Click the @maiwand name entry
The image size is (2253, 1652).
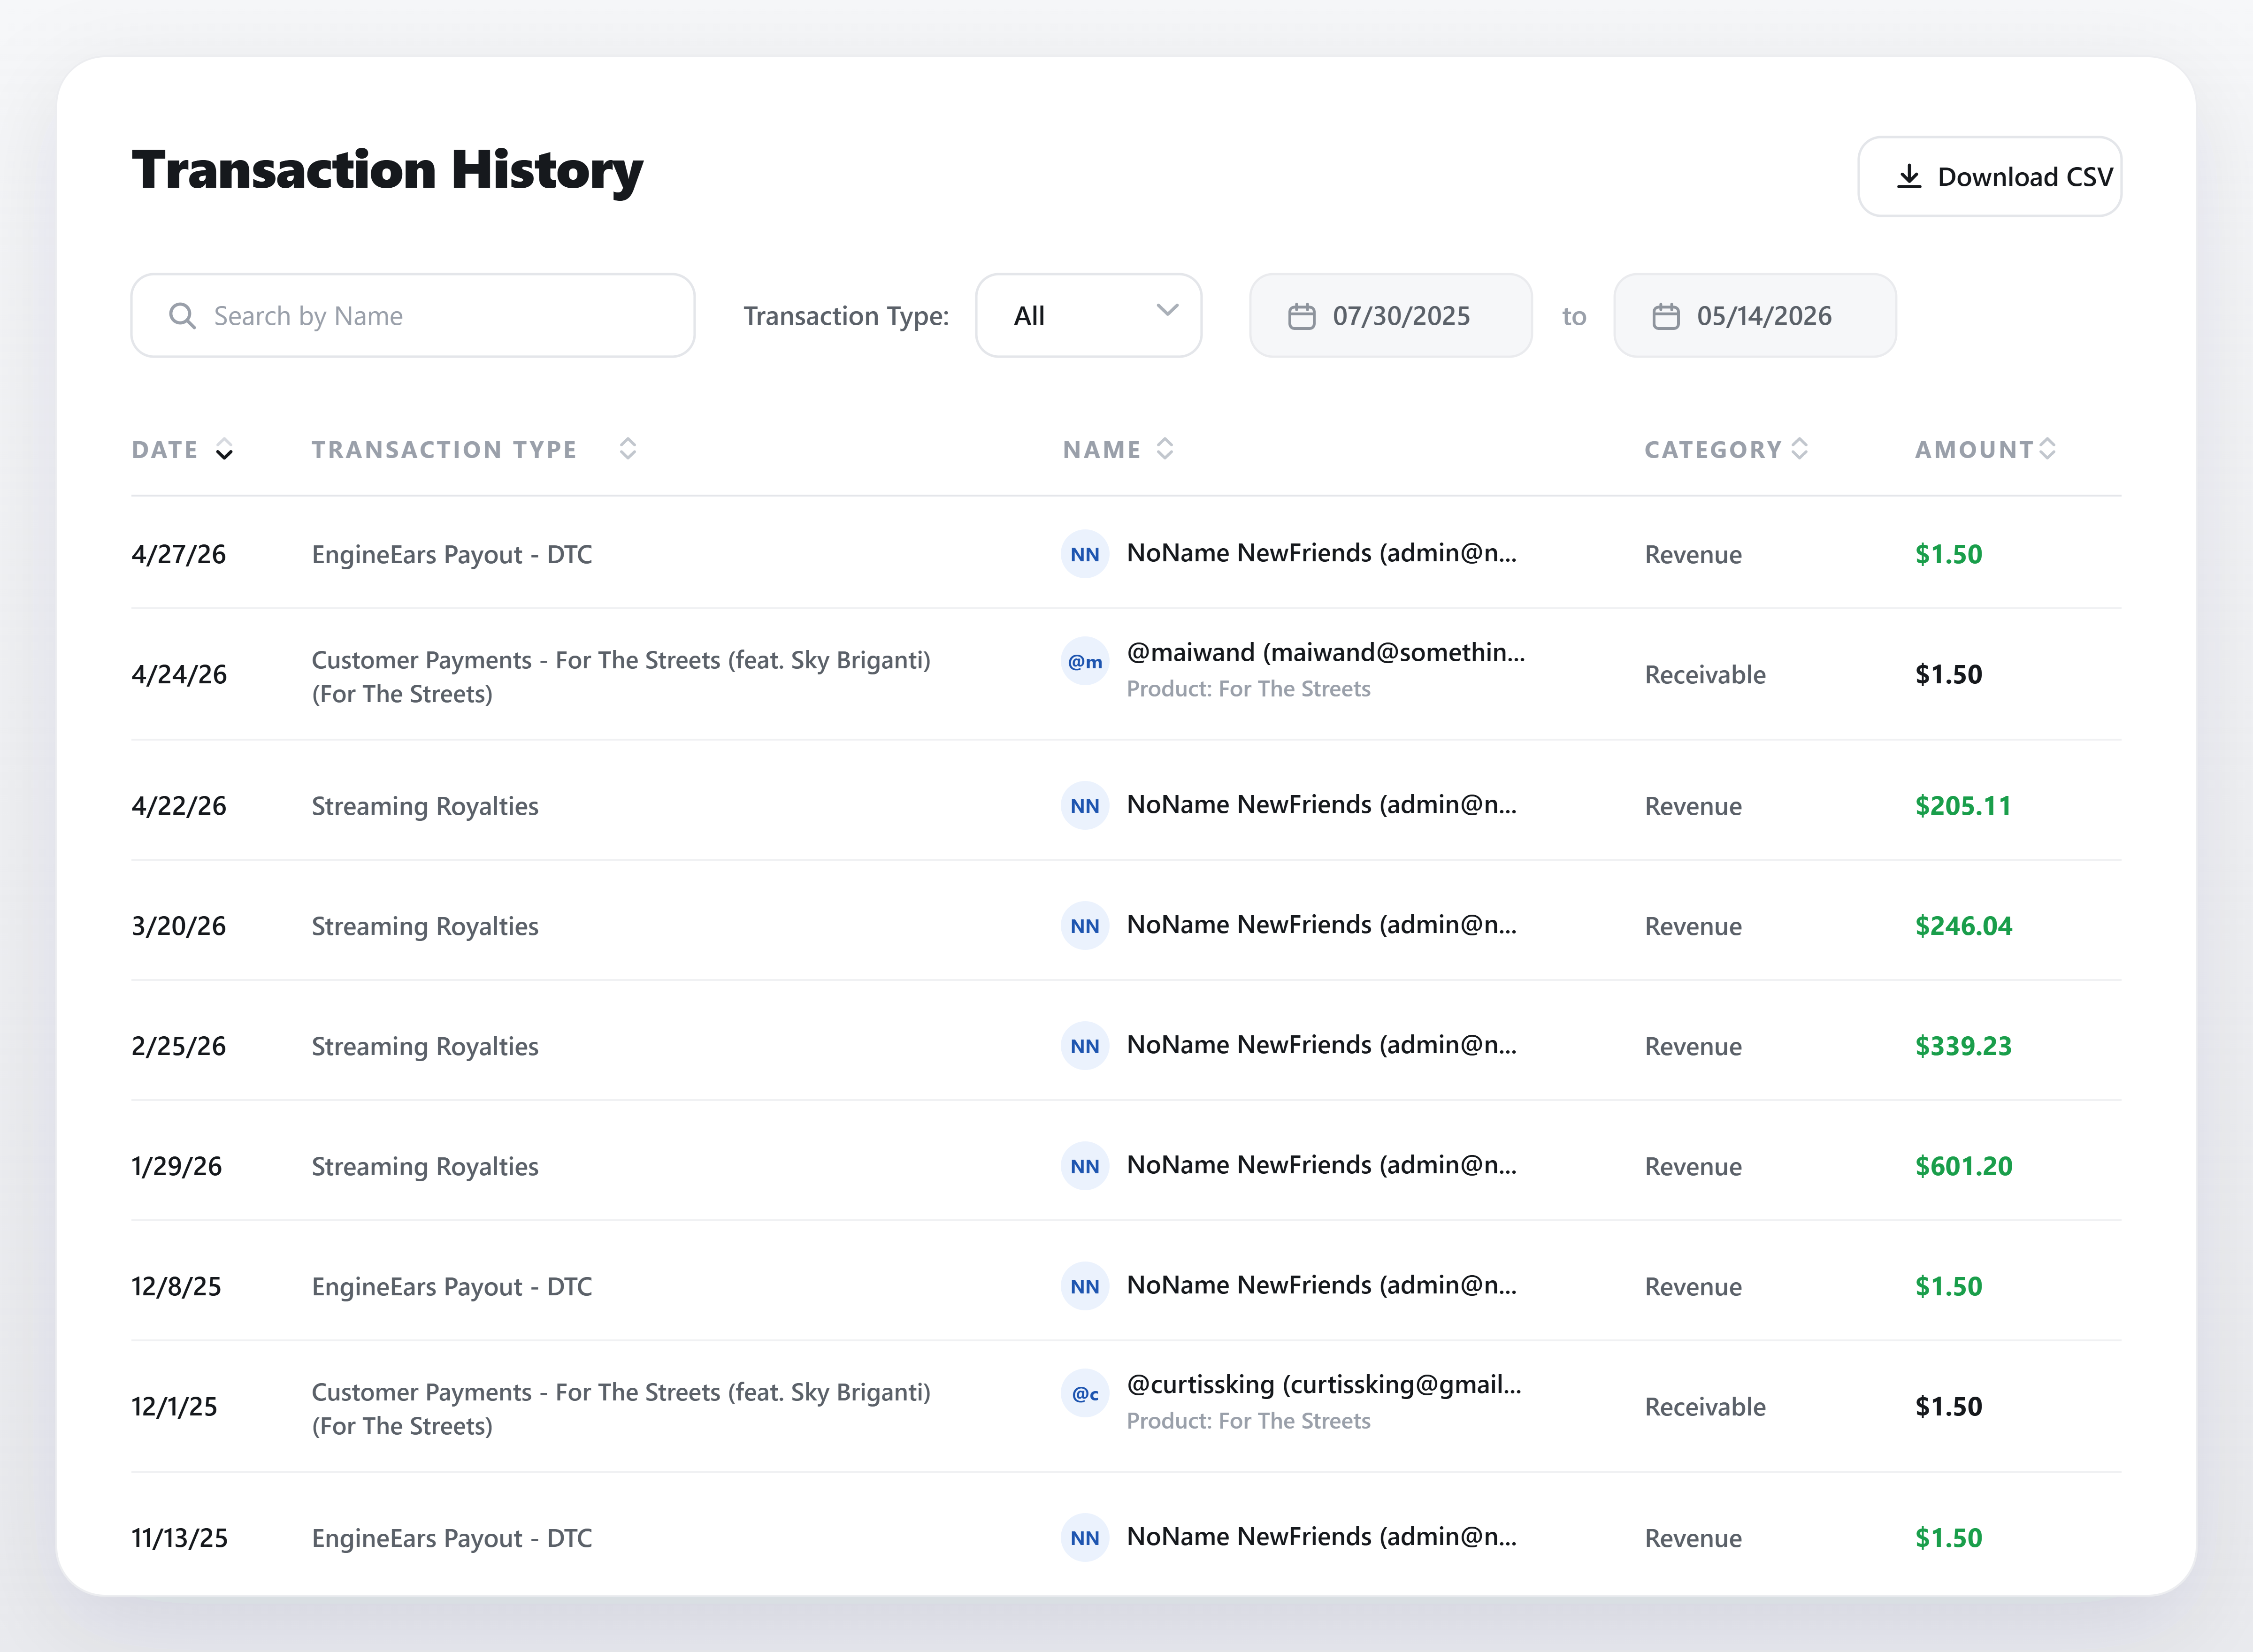(x=1326, y=652)
